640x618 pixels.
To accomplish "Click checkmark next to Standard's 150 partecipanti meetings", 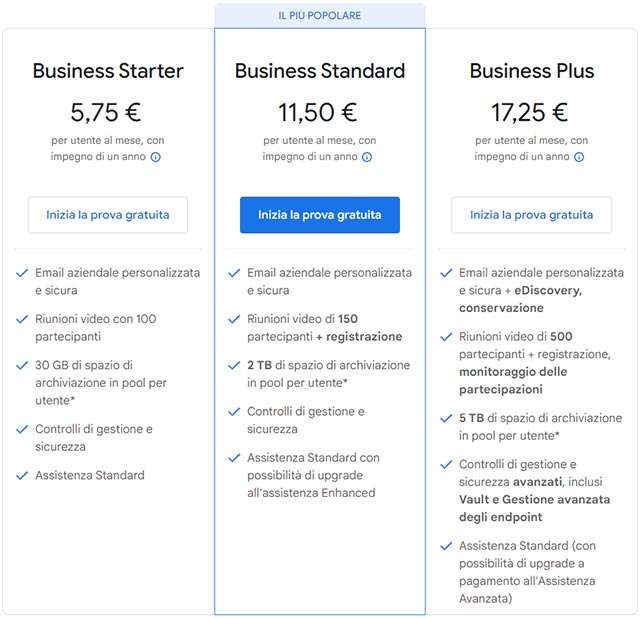I will pos(235,319).
